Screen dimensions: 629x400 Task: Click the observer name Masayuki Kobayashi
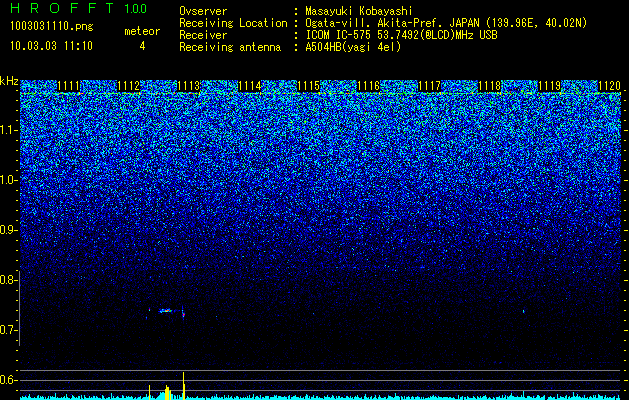coord(359,11)
